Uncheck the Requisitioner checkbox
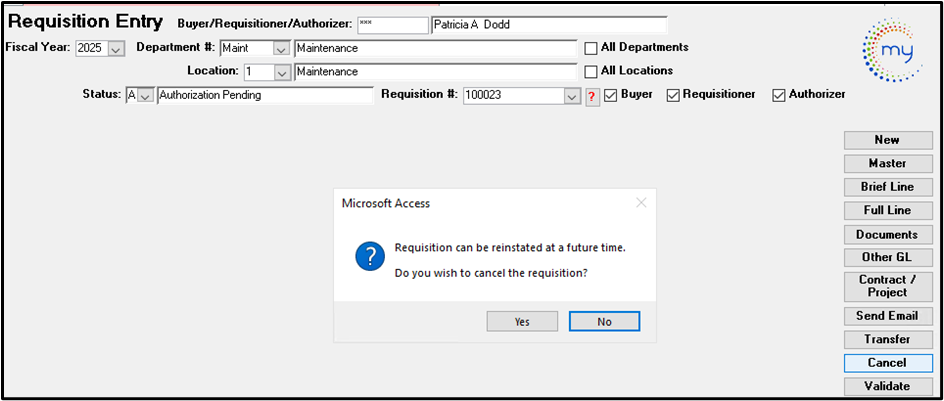This screenshot has width=944, height=401. pos(674,95)
